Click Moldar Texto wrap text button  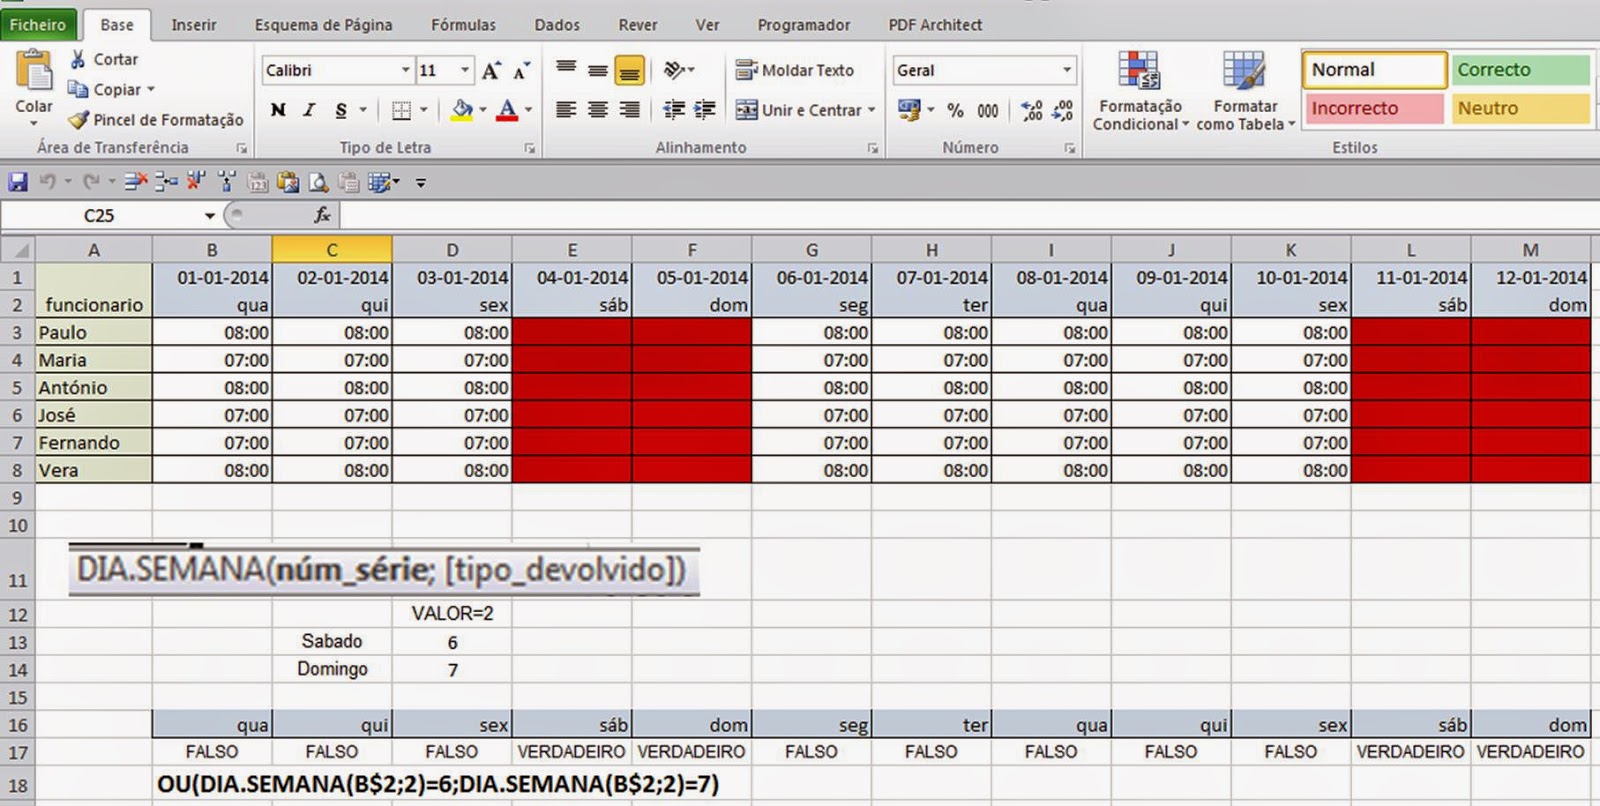coord(795,70)
